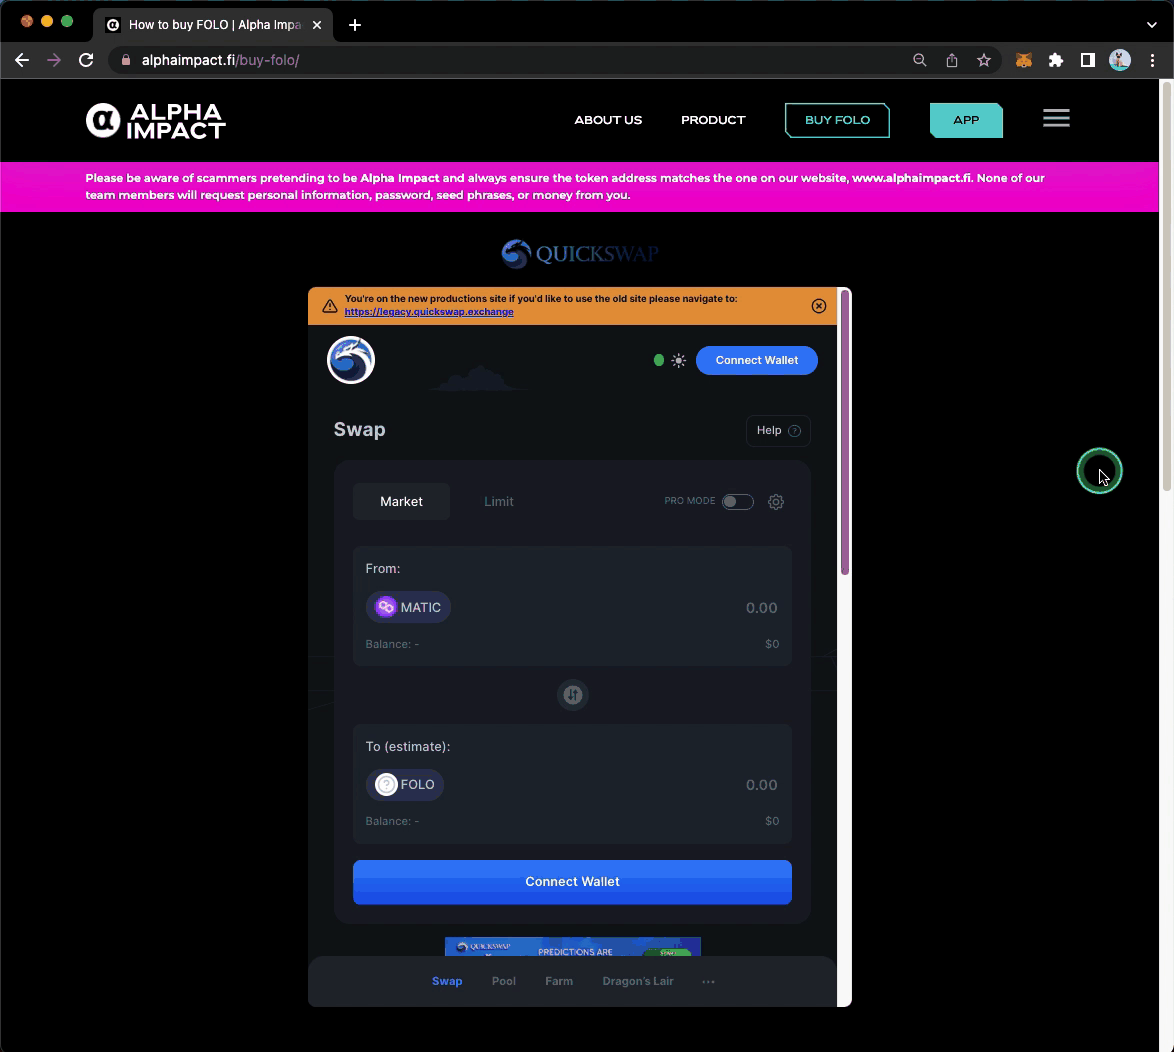The width and height of the screenshot is (1174, 1052).
Task: Open the MATIC token selector
Action: point(408,607)
